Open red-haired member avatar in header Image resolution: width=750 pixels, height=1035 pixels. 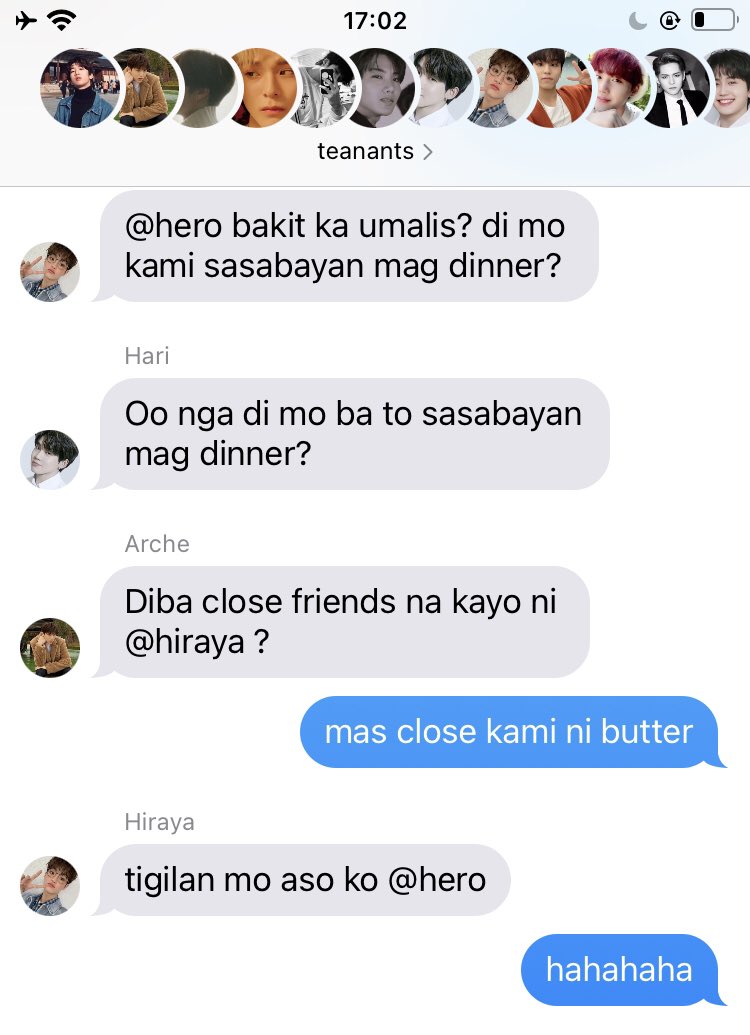click(615, 88)
